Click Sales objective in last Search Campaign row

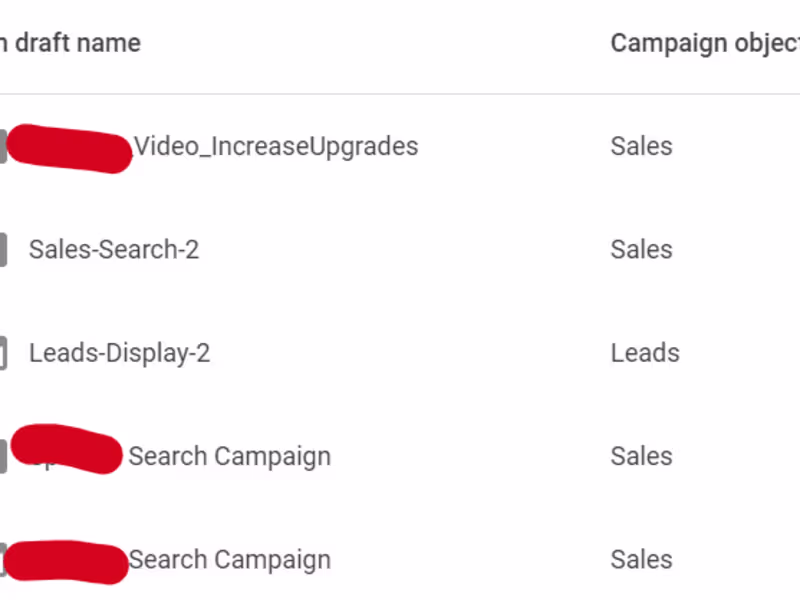coord(641,560)
